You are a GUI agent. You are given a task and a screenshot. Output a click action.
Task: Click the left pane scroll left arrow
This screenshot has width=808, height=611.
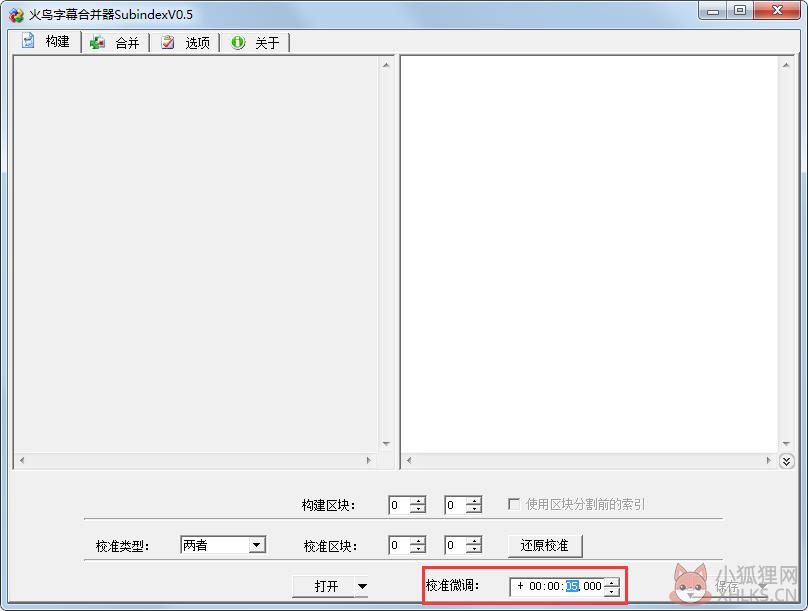22,460
